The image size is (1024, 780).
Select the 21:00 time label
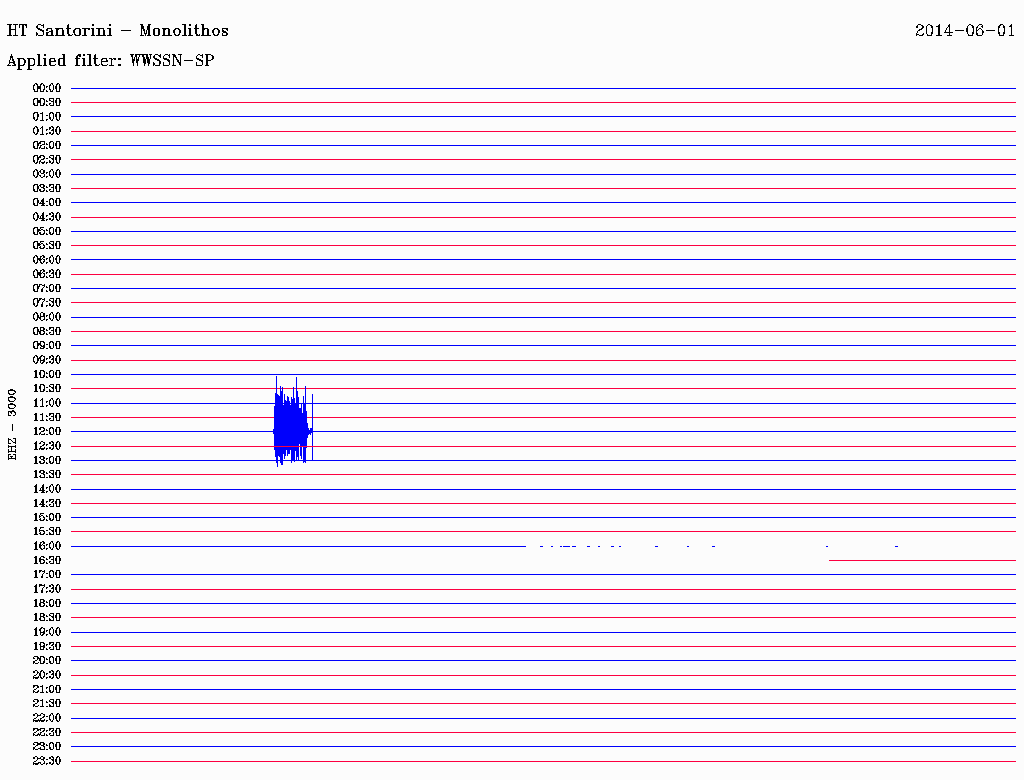click(x=47, y=689)
